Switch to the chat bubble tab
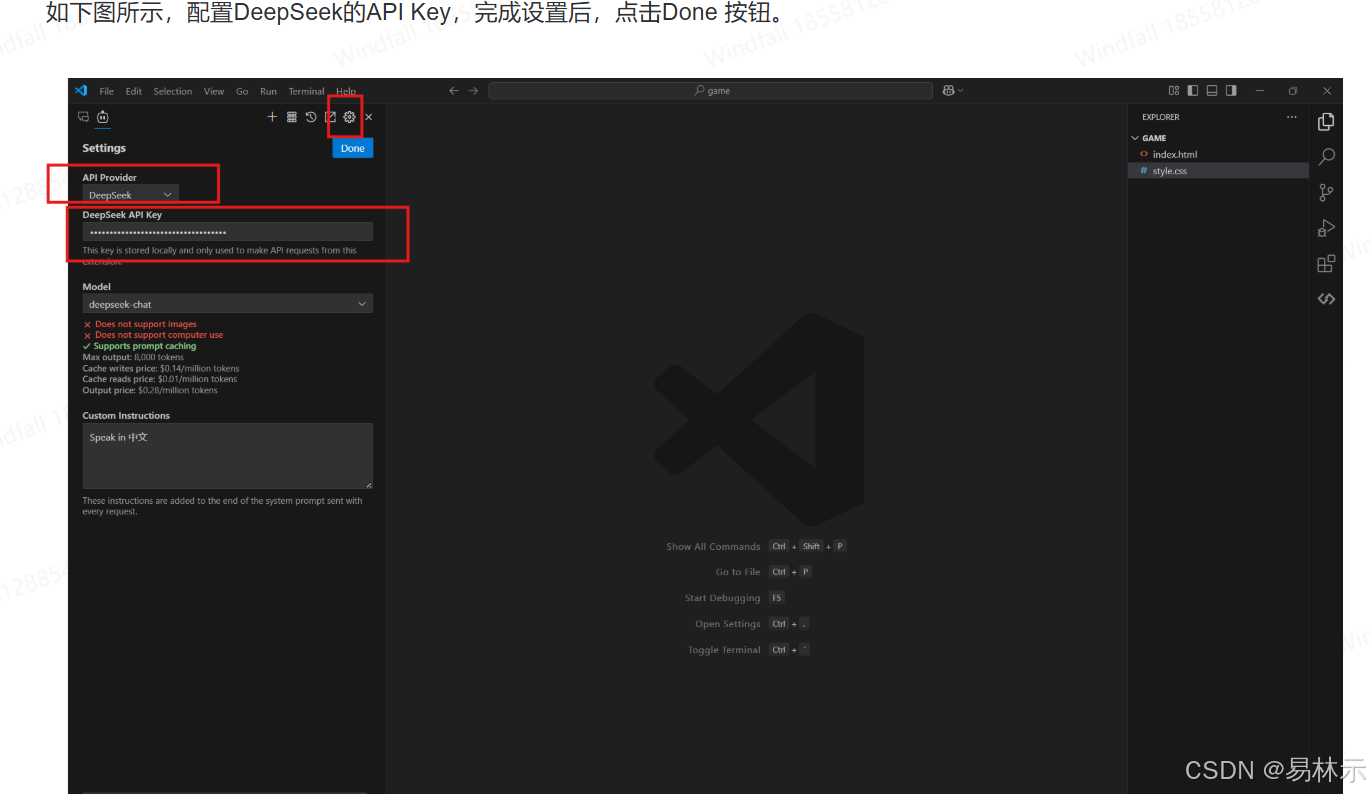Image resolution: width=1370 pixels, height=794 pixels. (x=83, y=117)
